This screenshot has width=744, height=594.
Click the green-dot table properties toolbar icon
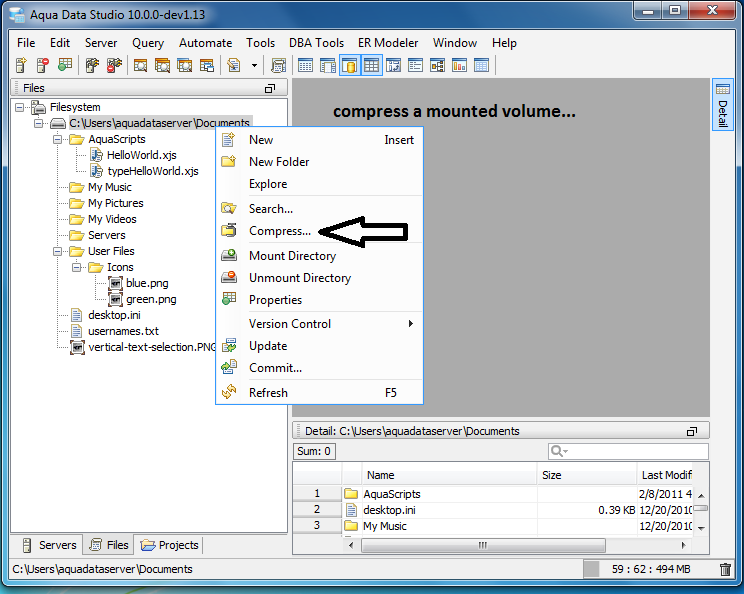[65, 65]
